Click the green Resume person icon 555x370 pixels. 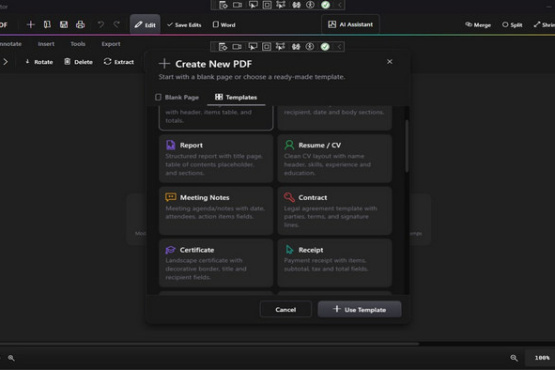[289, 145]
